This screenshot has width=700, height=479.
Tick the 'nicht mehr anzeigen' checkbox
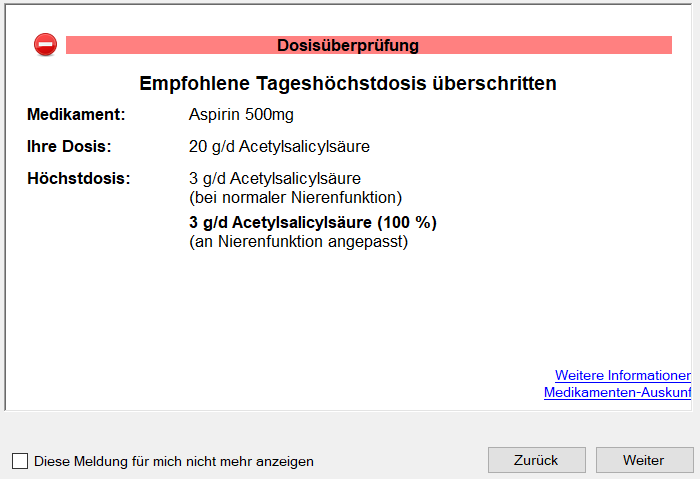tap(20, 461)
